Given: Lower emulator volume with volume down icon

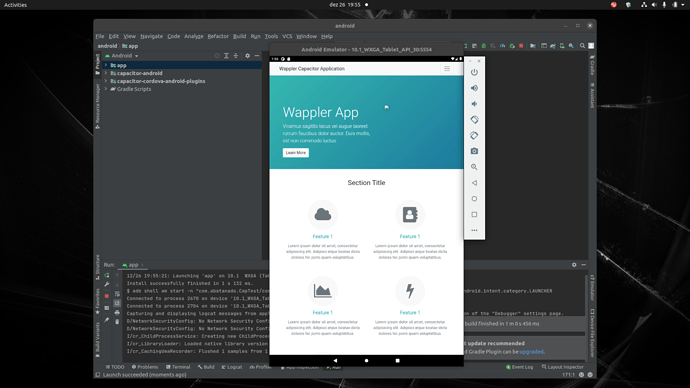Looking at the screenshot, I should pyautogui.click(x=474, y=104).
